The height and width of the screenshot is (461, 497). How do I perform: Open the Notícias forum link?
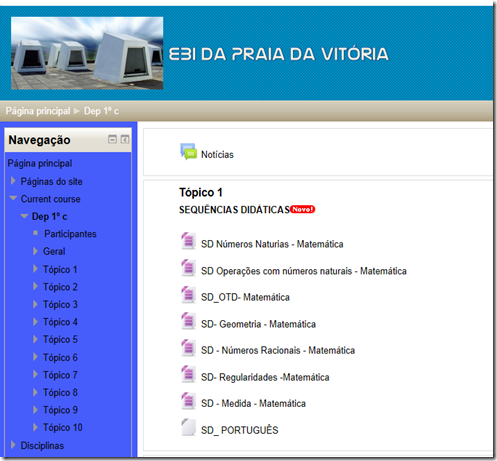[x=217, y=155]
